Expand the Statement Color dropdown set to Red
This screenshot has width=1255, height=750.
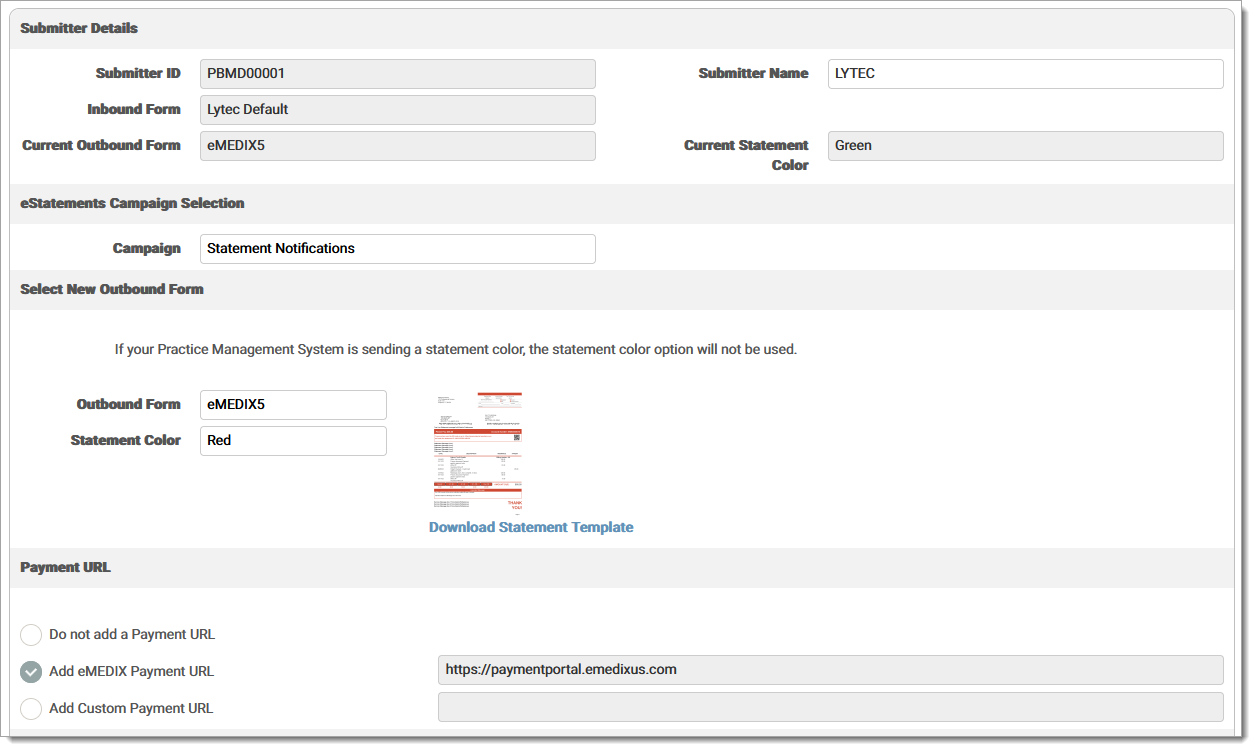[293, 441]
